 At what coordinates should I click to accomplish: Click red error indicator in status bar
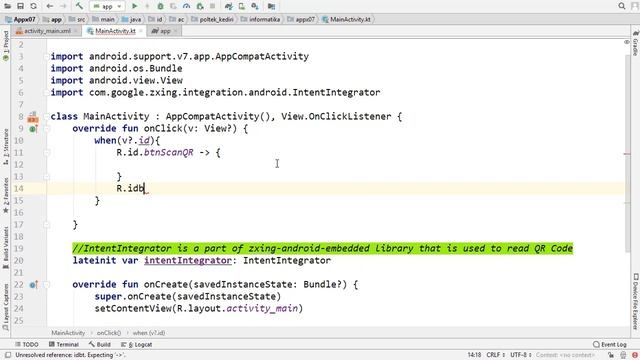click(635, 356)
